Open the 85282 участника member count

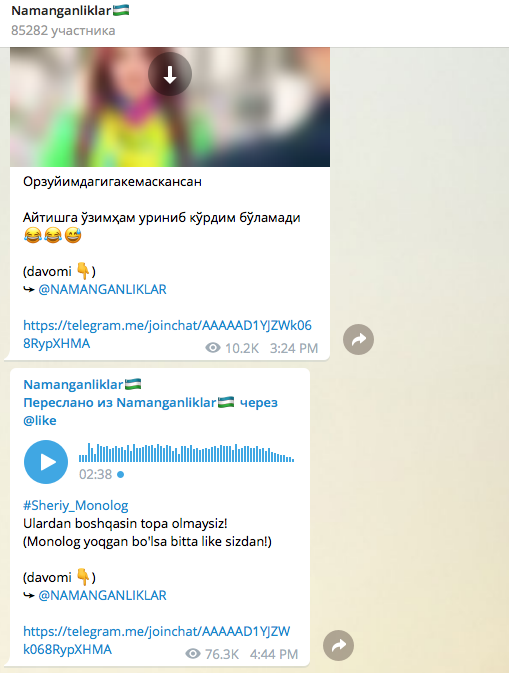63,30
